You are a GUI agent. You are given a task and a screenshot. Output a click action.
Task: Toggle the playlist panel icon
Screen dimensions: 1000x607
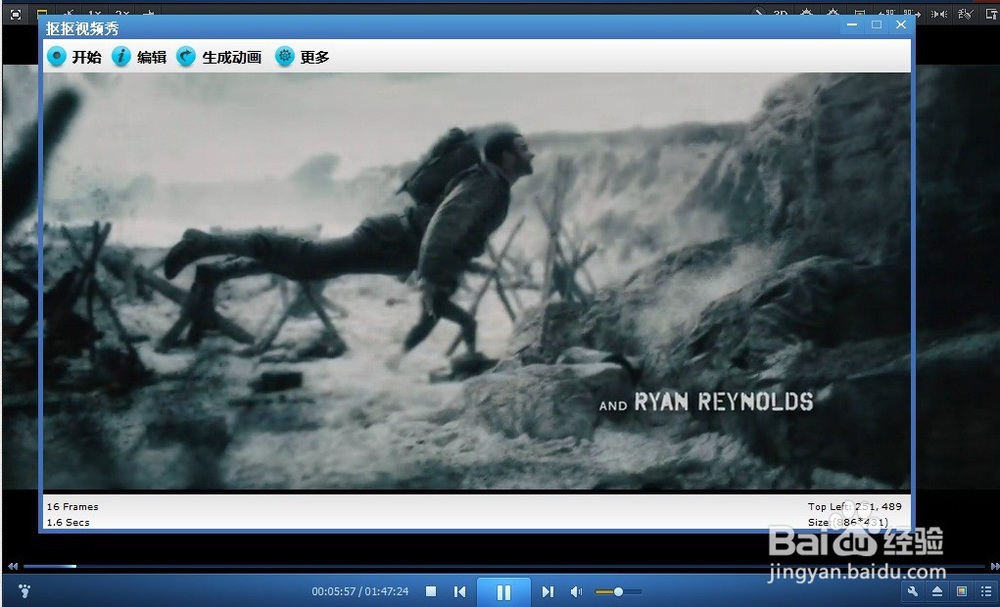point(986,591)
